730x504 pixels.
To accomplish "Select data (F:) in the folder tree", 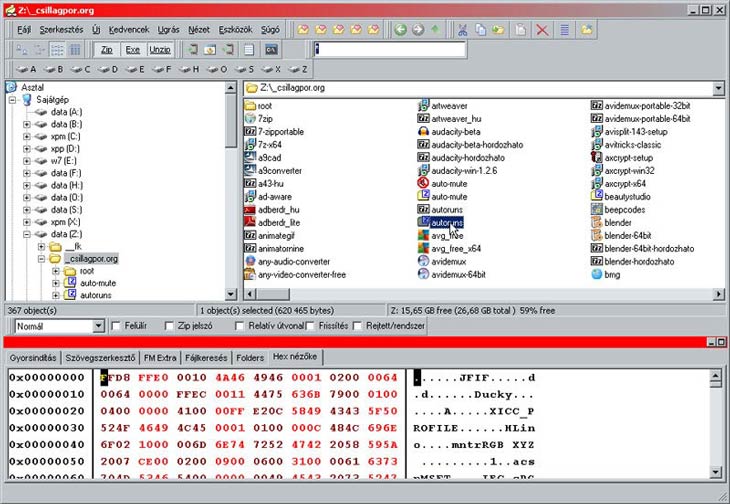I will 66,173.
